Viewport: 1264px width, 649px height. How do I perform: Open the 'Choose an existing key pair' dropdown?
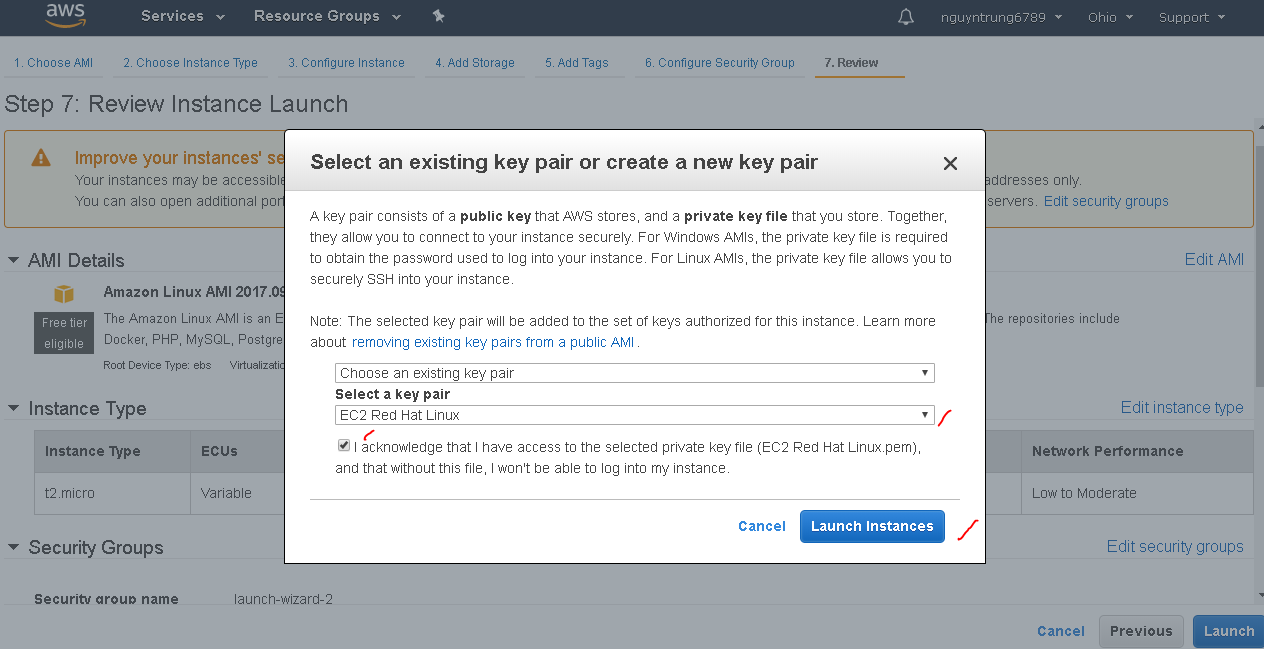[634, 373]
